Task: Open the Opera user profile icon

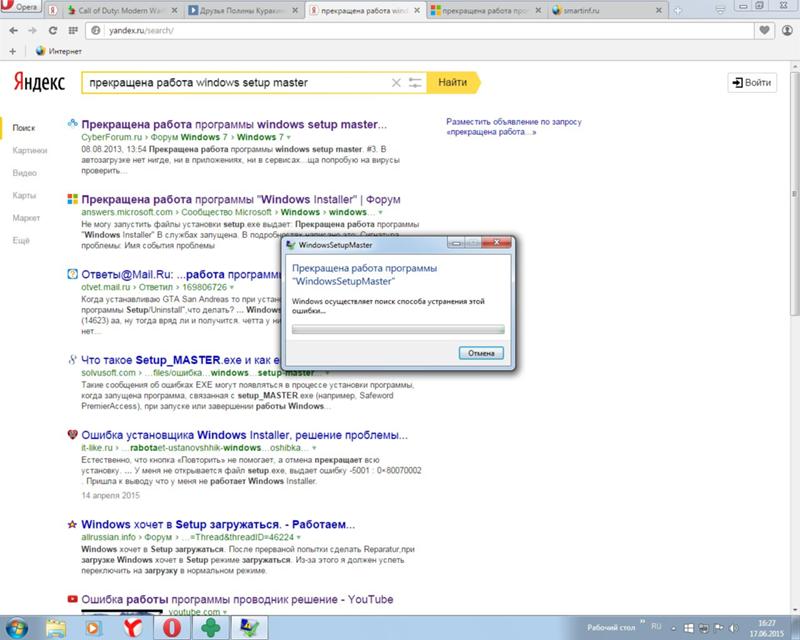Action: click(787, 31)
